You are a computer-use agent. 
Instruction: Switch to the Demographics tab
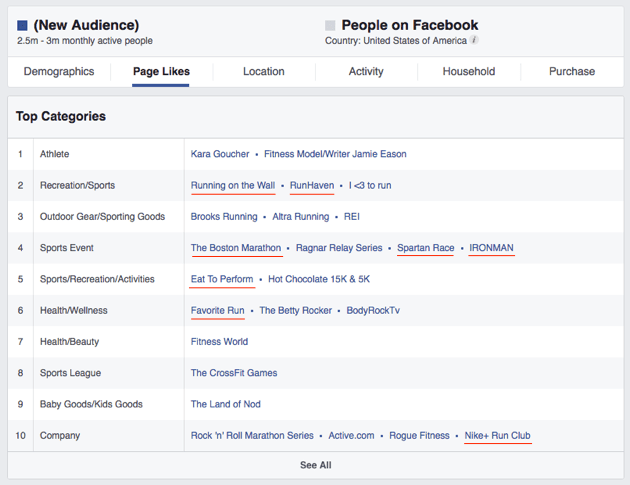(x=59, y=72)
